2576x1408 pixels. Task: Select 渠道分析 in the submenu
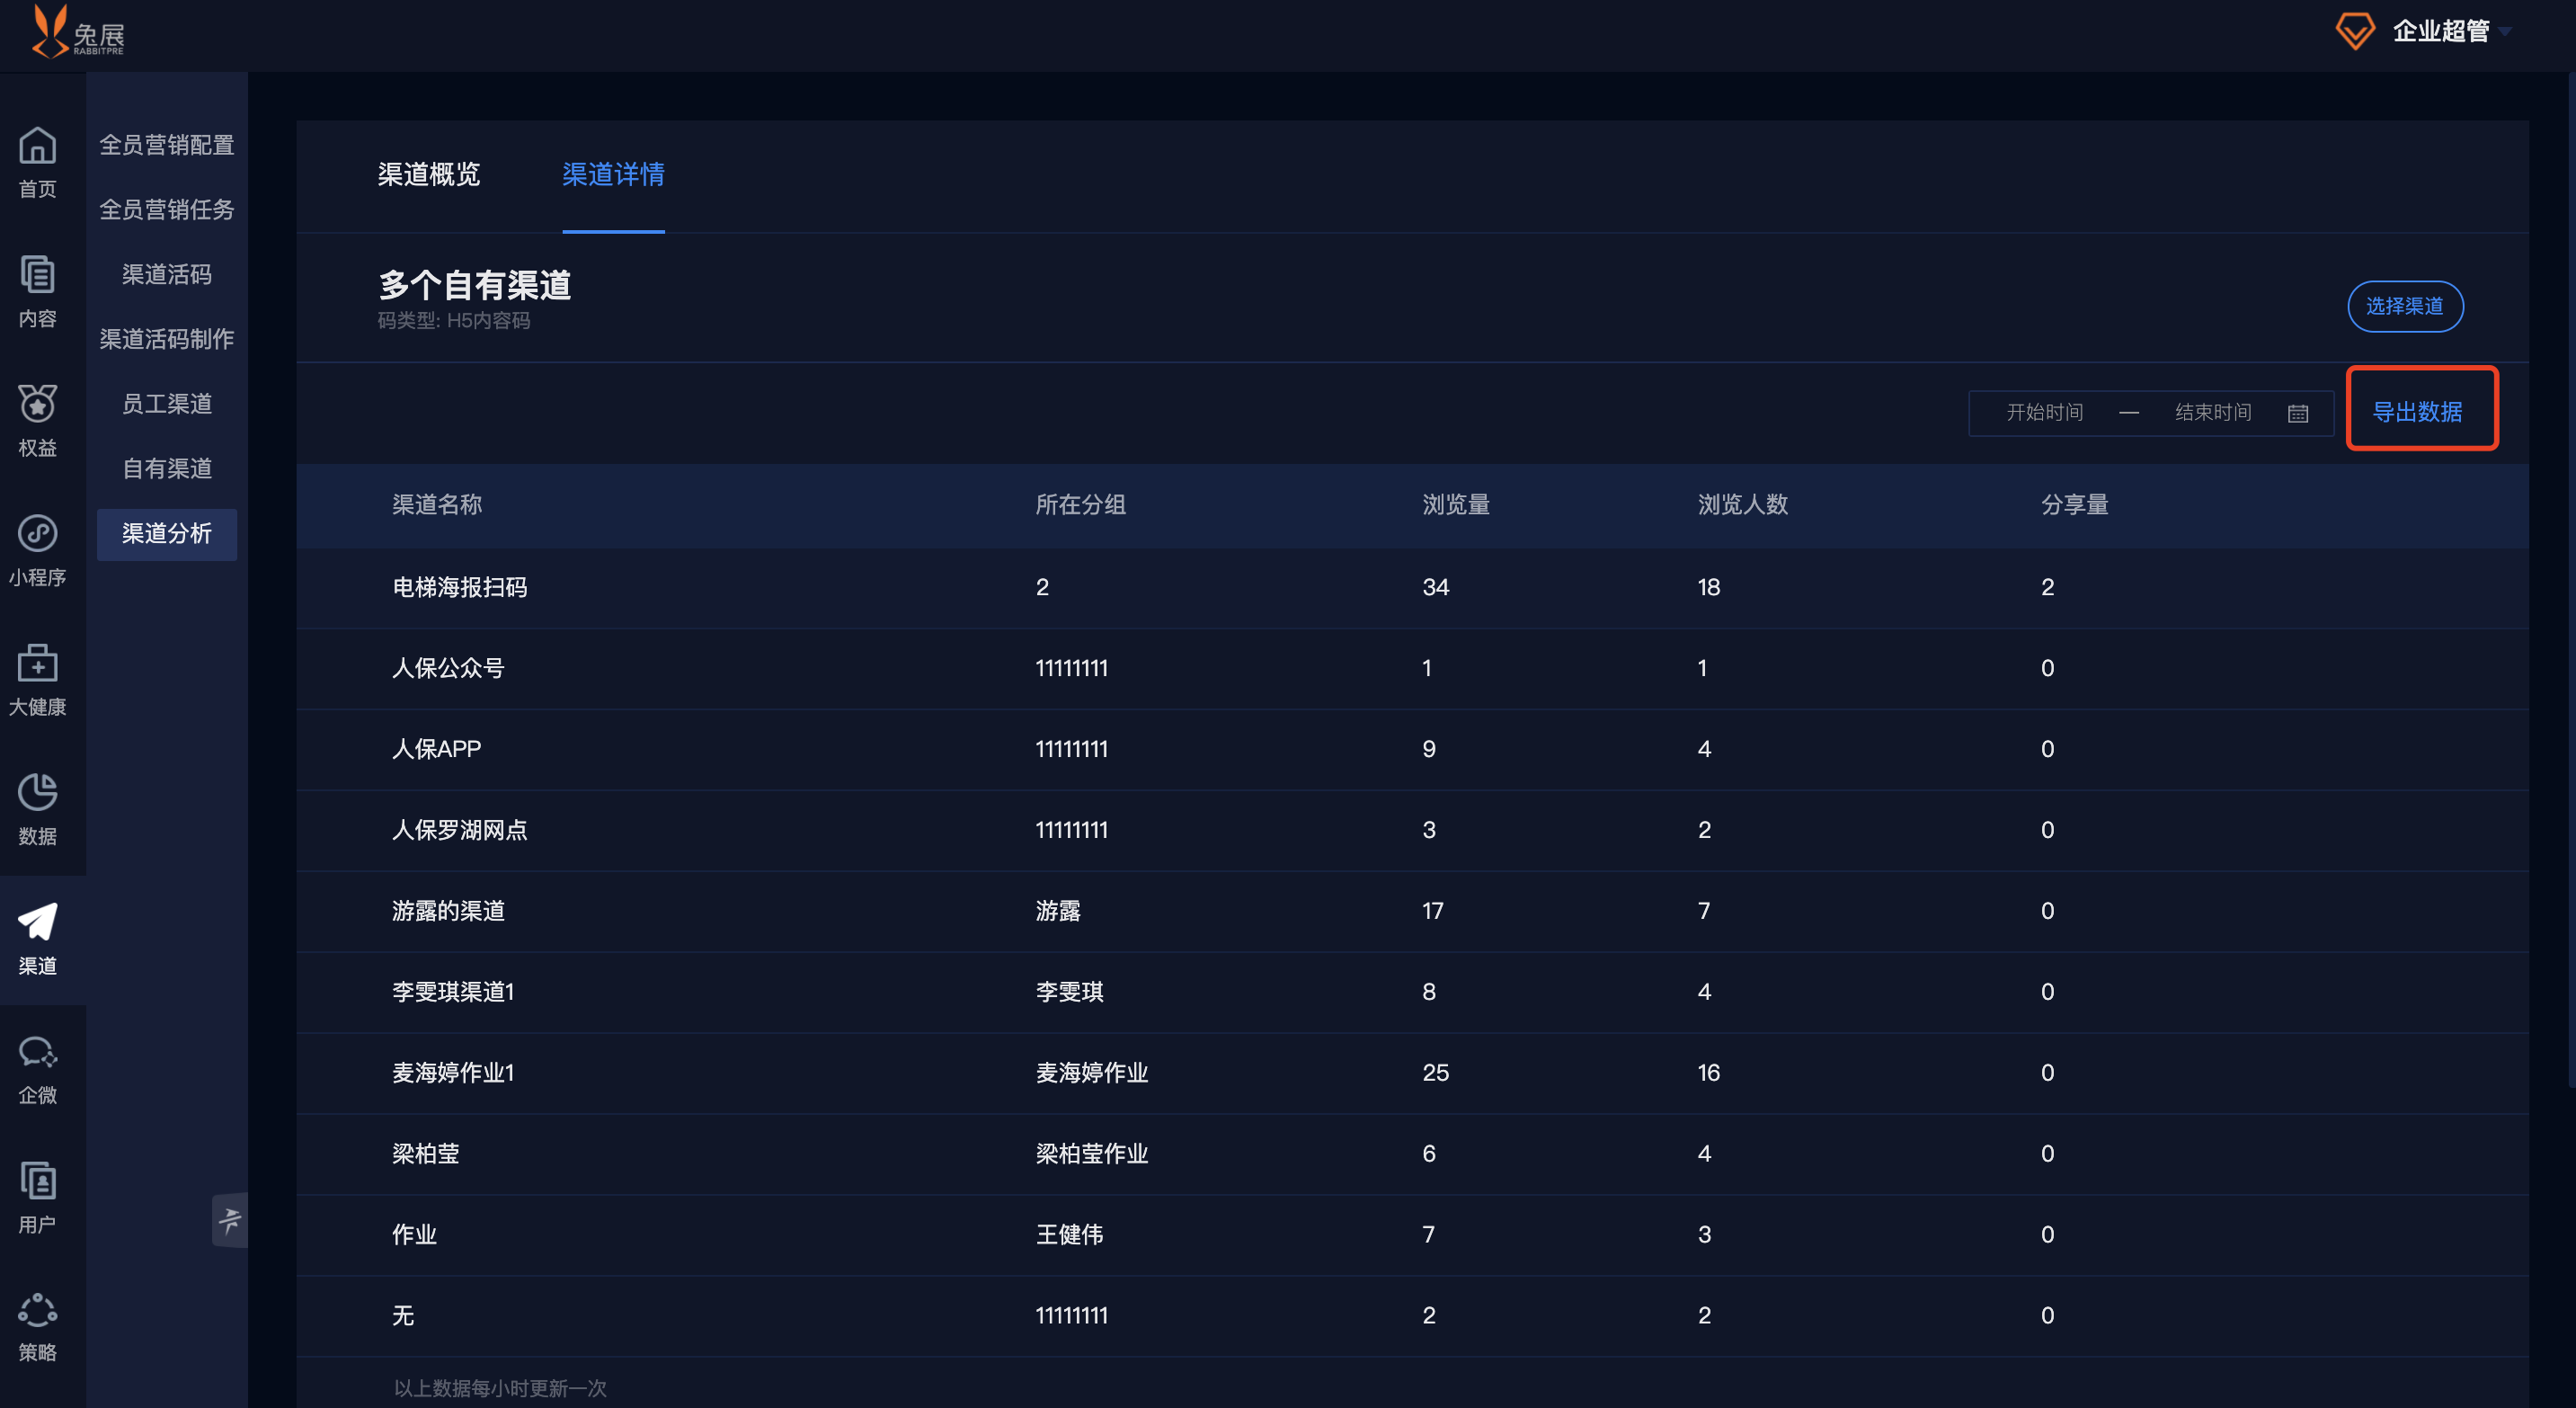167,534
